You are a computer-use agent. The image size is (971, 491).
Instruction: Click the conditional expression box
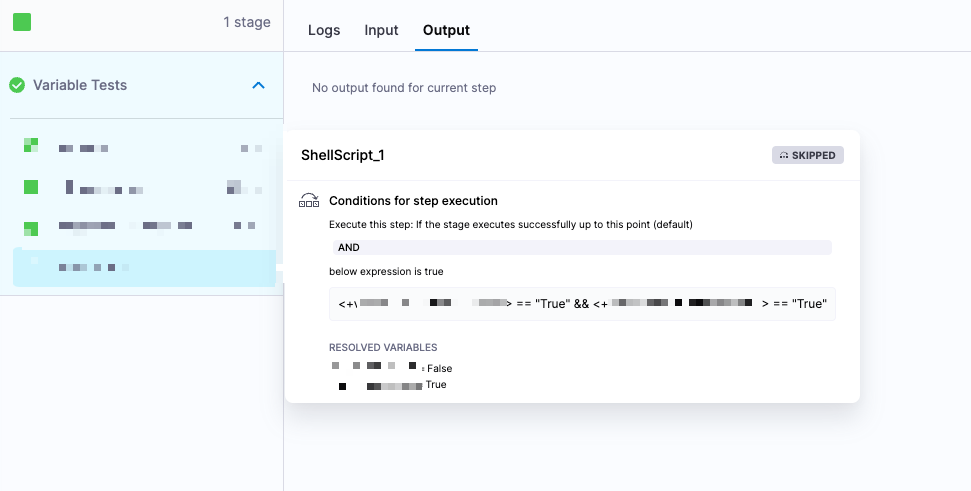click(x=582, y=304)
